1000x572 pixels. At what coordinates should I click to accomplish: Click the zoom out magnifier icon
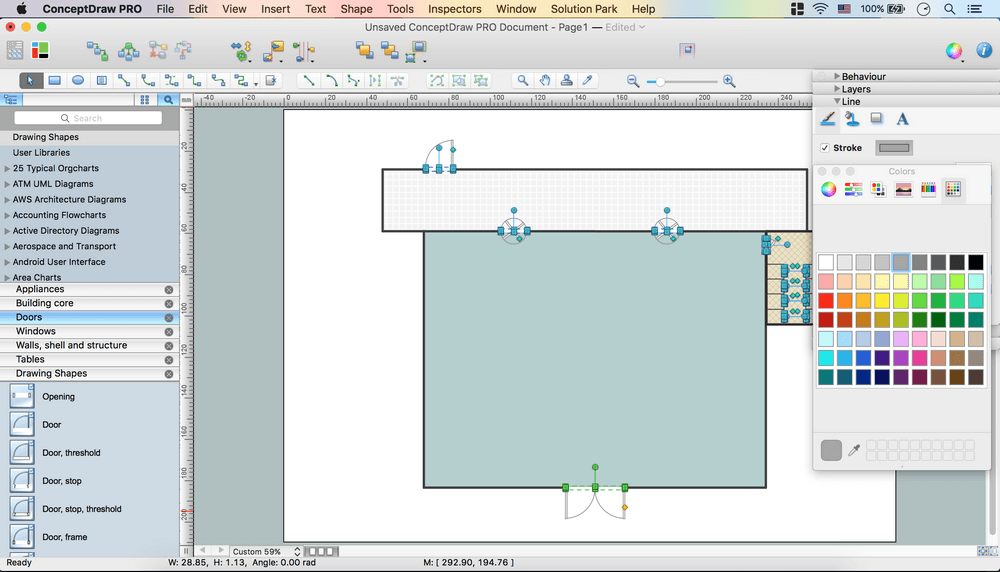[x=633, y=81]
